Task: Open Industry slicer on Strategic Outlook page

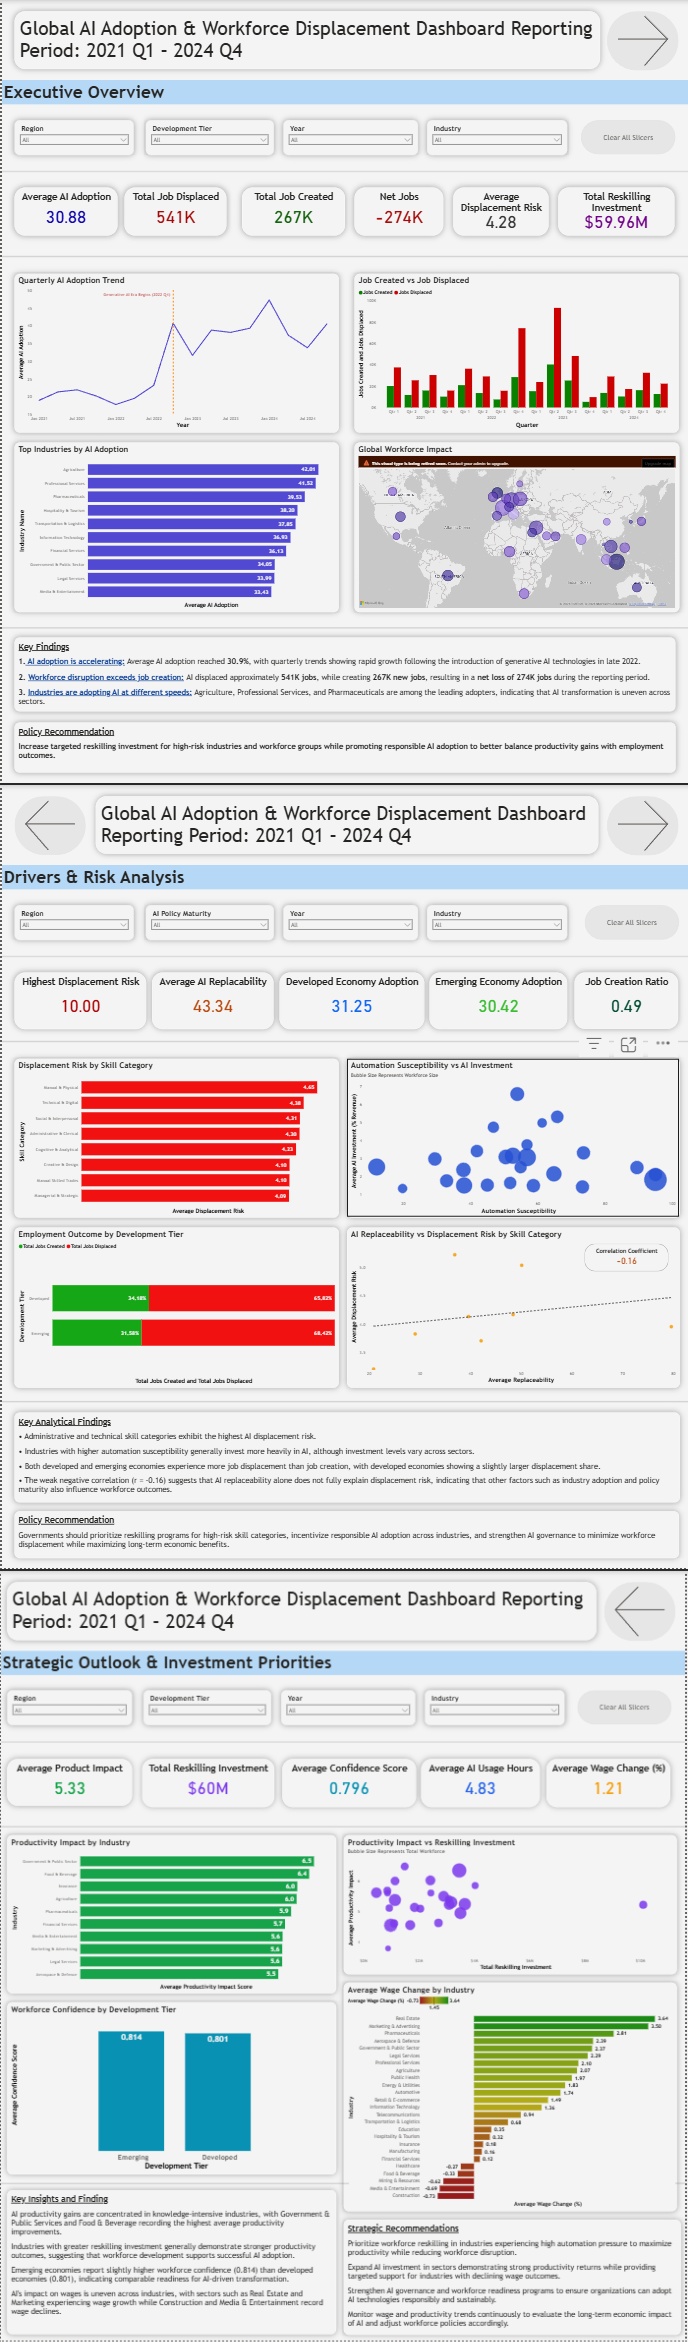Action: pos(495,1710)
